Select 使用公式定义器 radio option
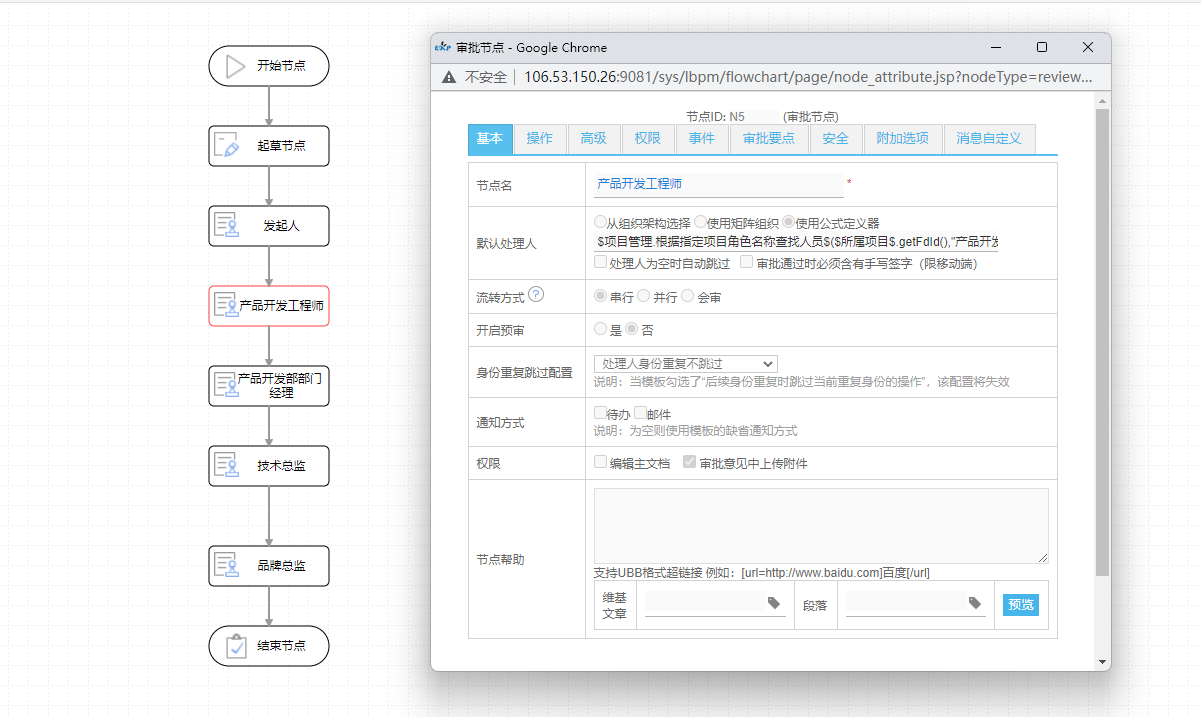The height and width of the screenshot is (717, 1201). pos(789,222)
